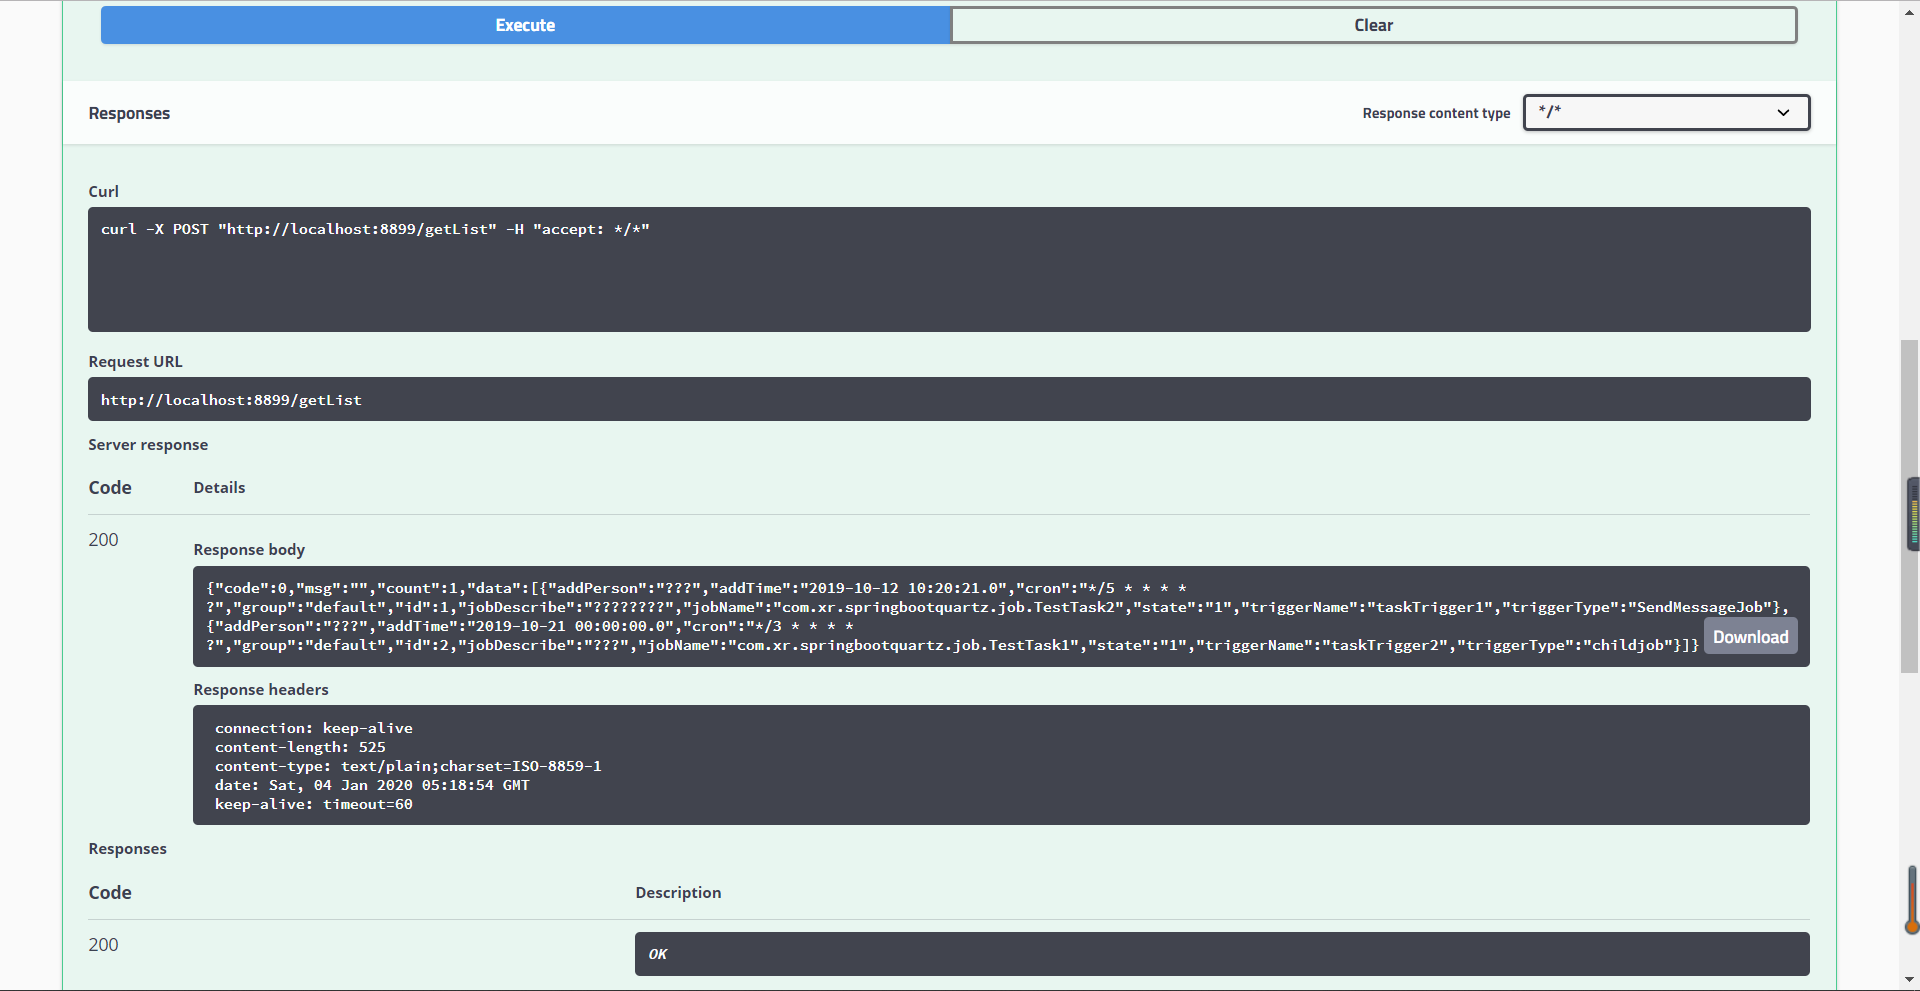Open the Response content type dropdown
Image resolution: width=1920 pixels, height=991 pixels.
(1666, 112)
